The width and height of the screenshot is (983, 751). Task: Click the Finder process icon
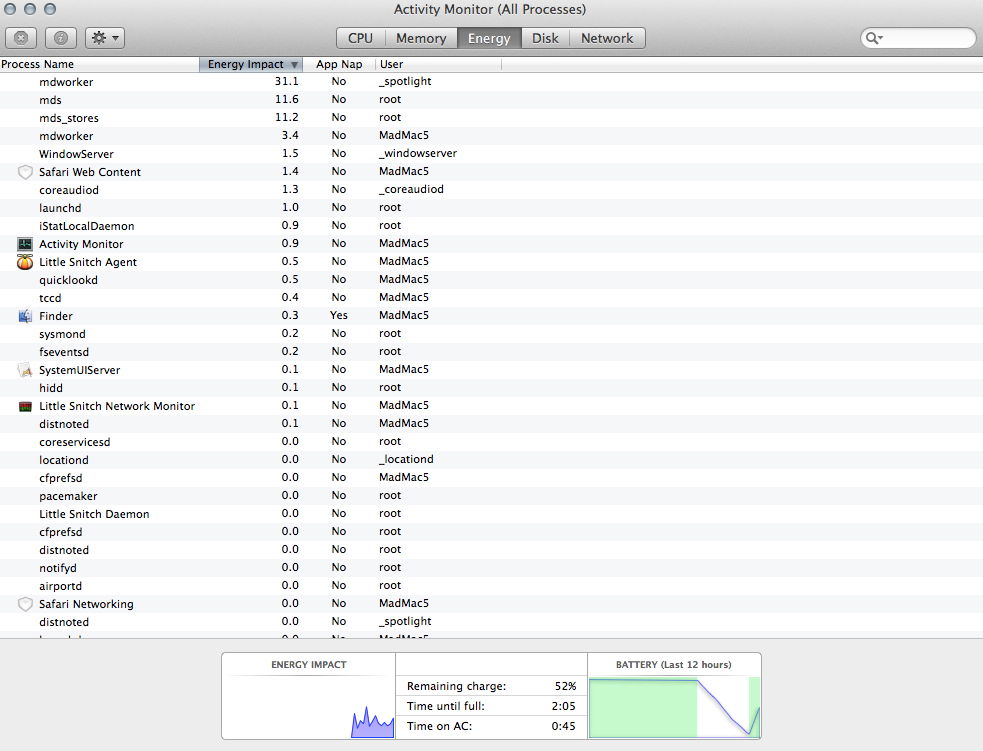coord(25,316)
